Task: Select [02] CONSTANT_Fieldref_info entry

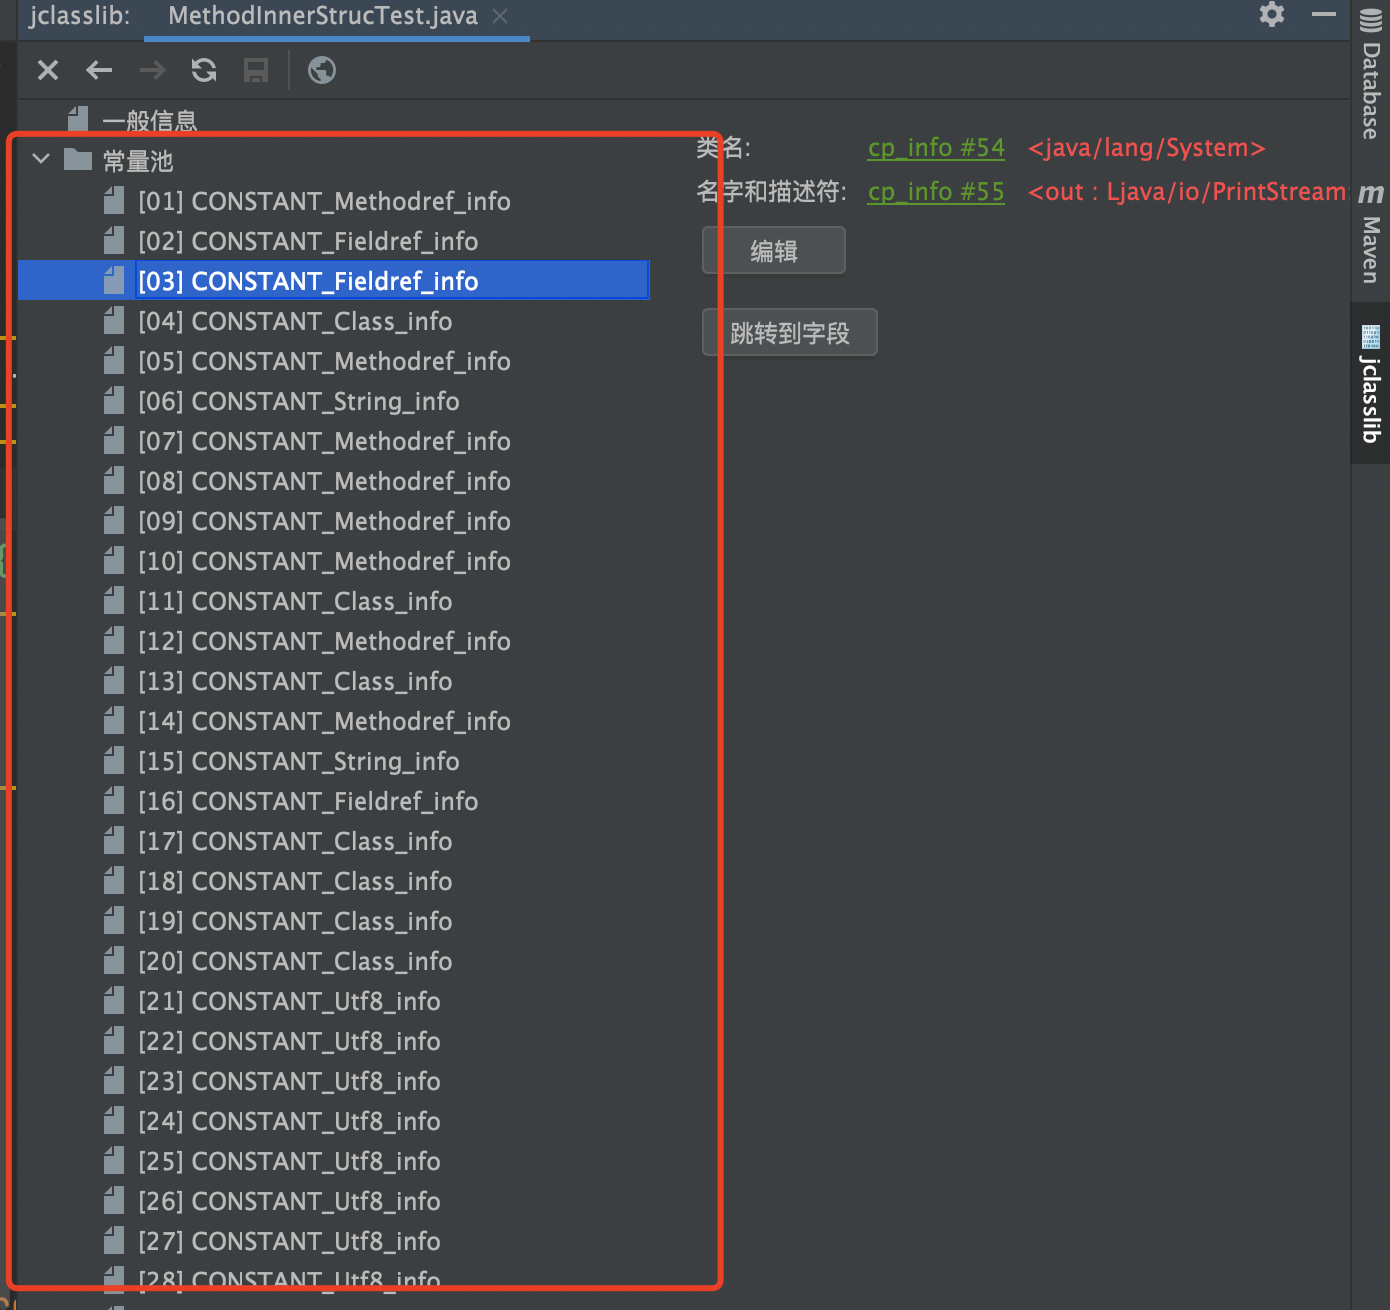Action: coord(308,241)
